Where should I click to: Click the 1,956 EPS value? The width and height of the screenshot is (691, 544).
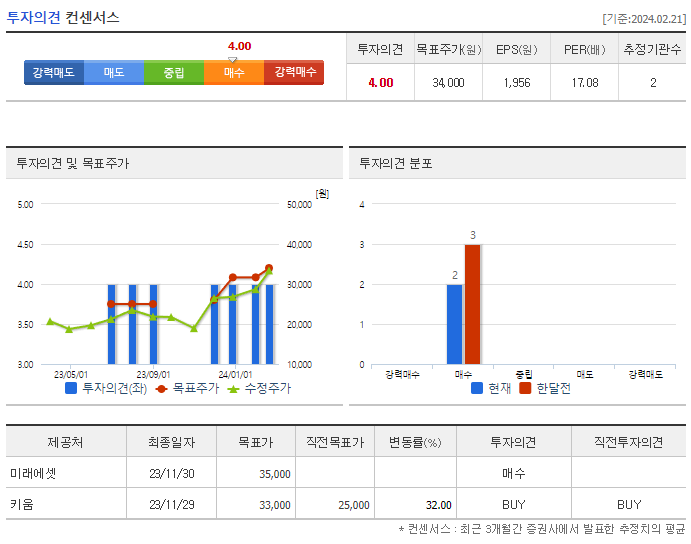coord(517,82)
